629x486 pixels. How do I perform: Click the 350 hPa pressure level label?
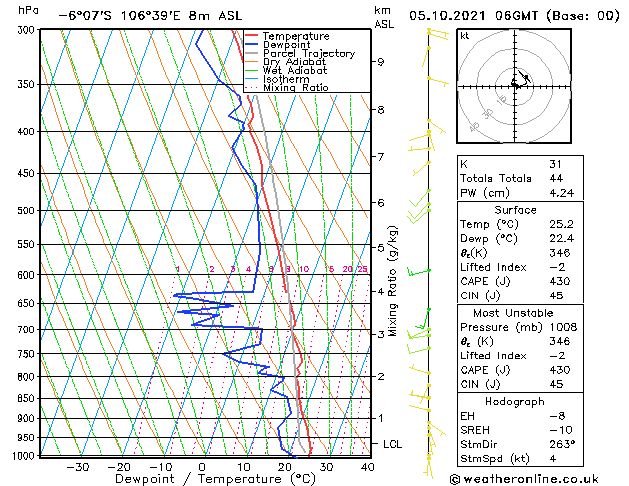(x=28, y=85)
